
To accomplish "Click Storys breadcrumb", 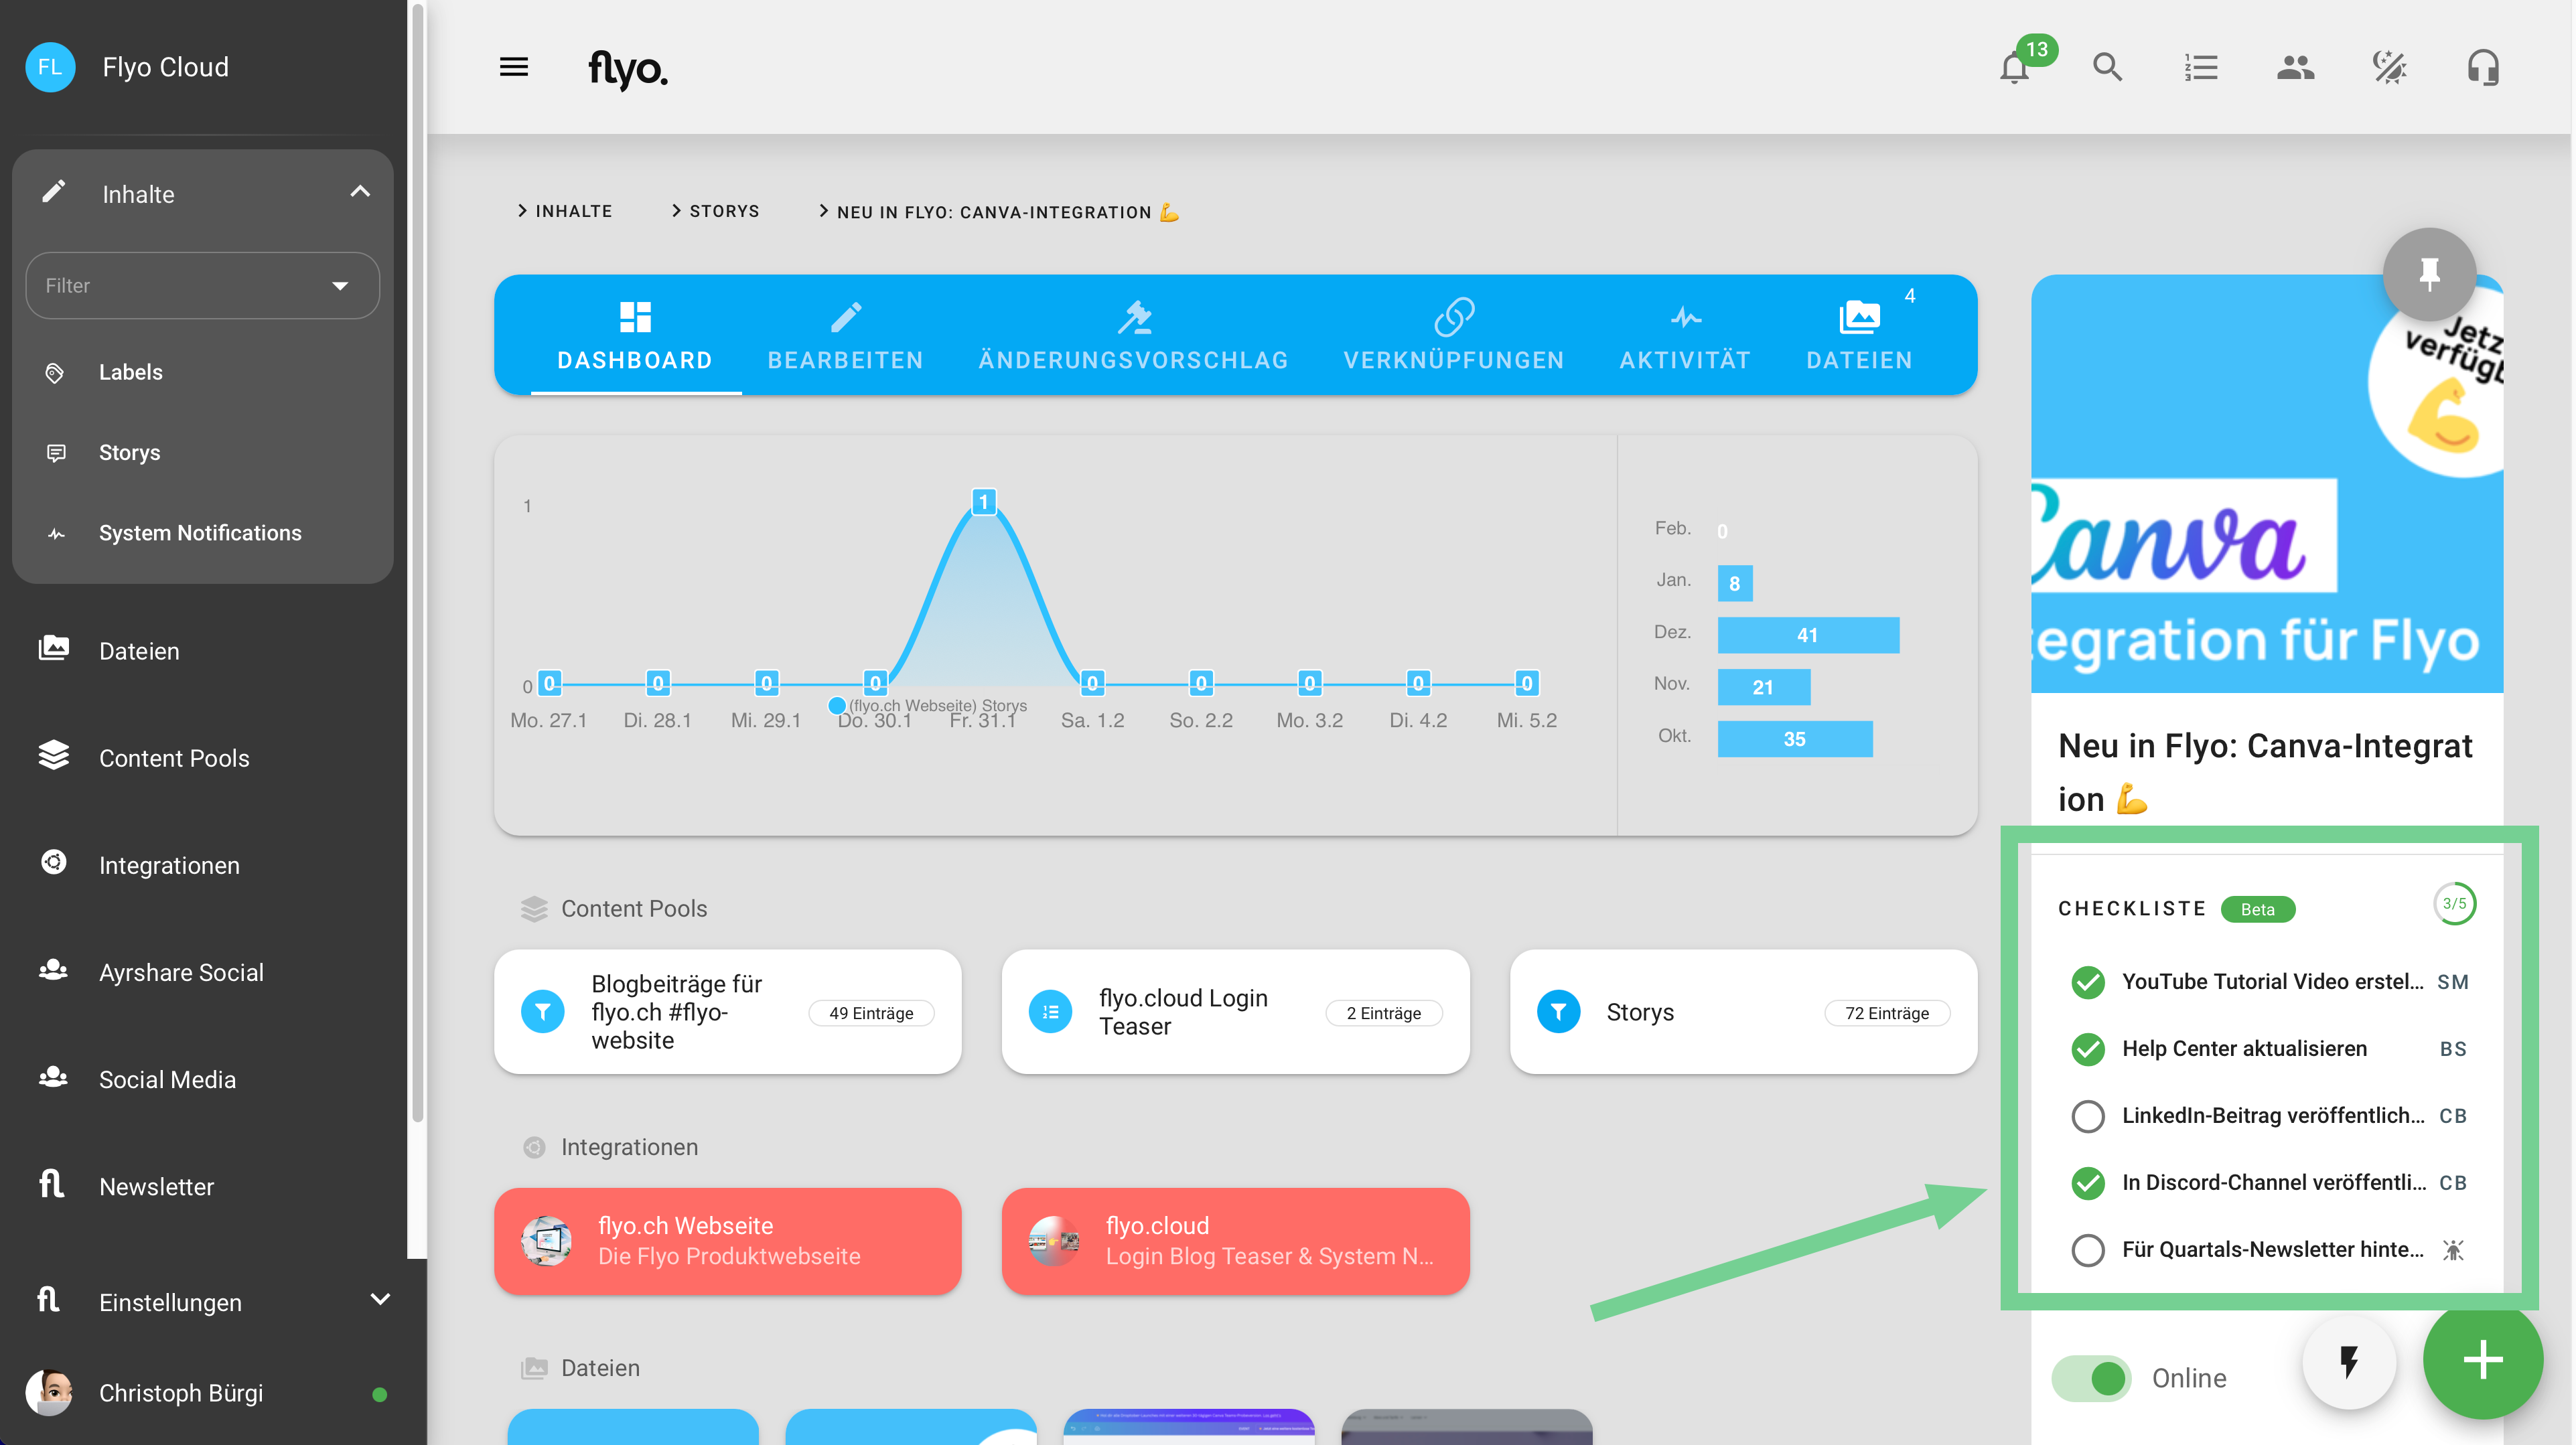I will click(x=715, y=211).
